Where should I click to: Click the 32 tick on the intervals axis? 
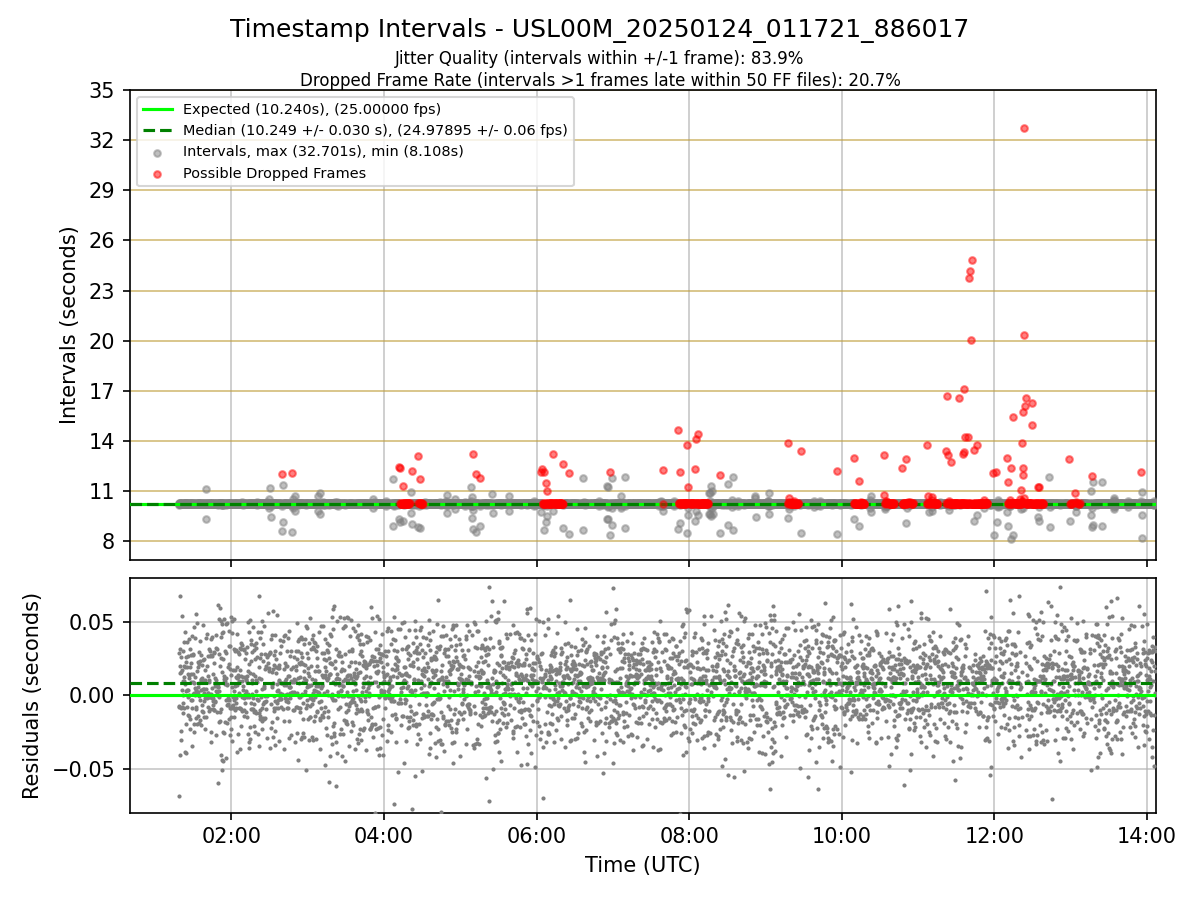click(x=102, y=140)
